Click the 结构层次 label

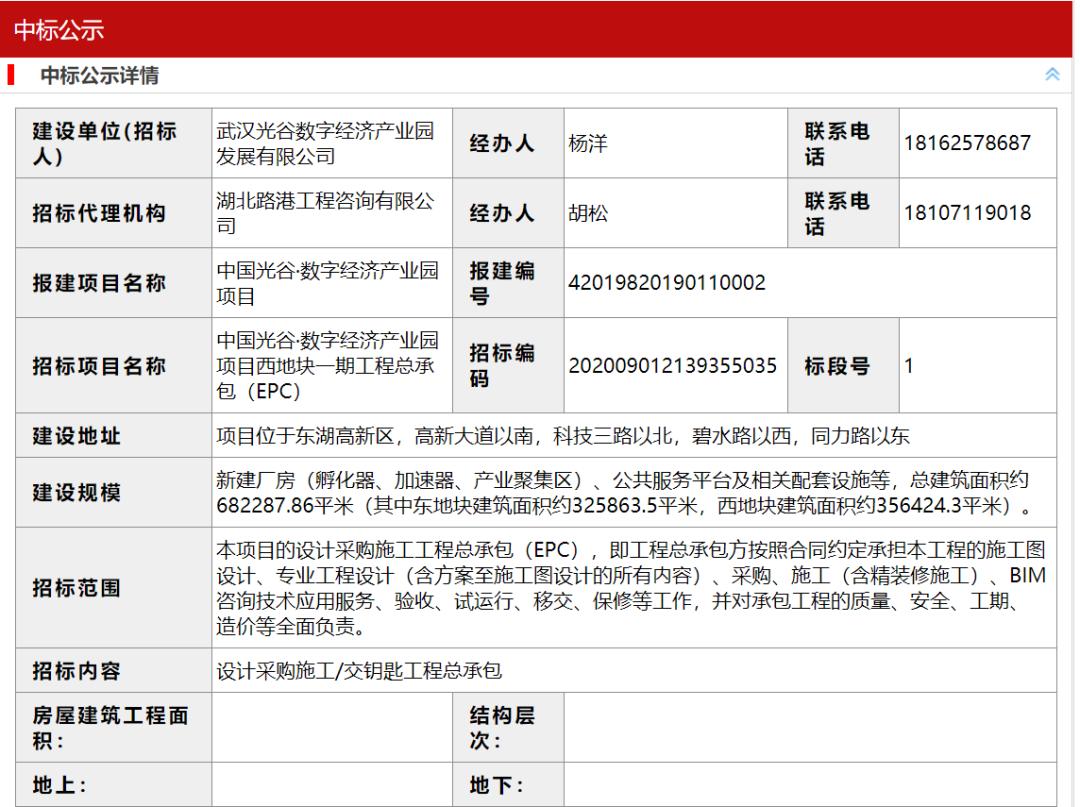tap(502, 728)
